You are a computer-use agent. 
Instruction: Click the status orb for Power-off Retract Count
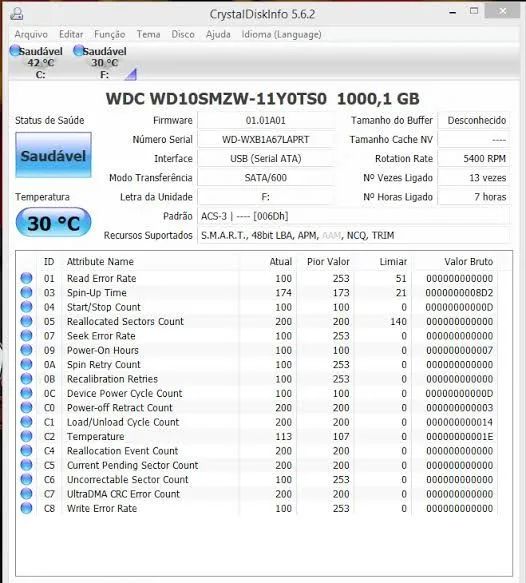pyautogui.click(x=26, y=408)
